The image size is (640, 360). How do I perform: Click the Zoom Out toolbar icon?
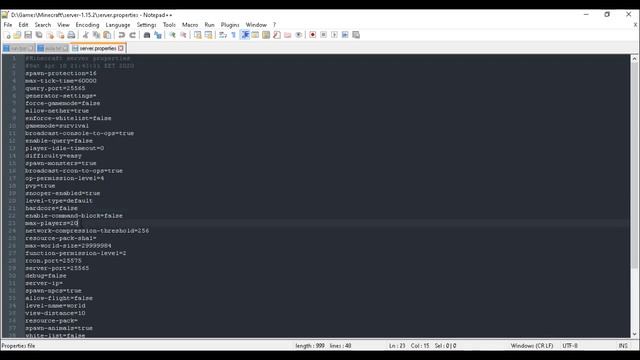coord(183,35)
